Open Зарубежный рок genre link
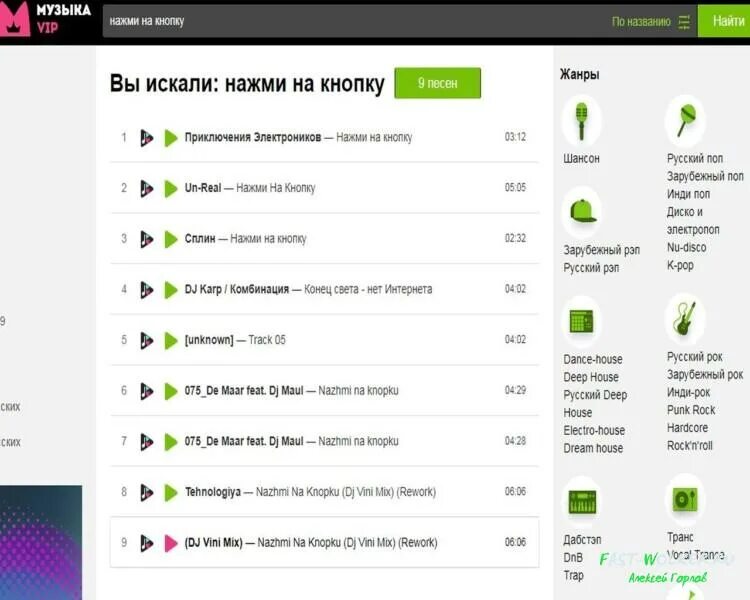Viewport: 750px width, 600px height. (x=705, y=375)
